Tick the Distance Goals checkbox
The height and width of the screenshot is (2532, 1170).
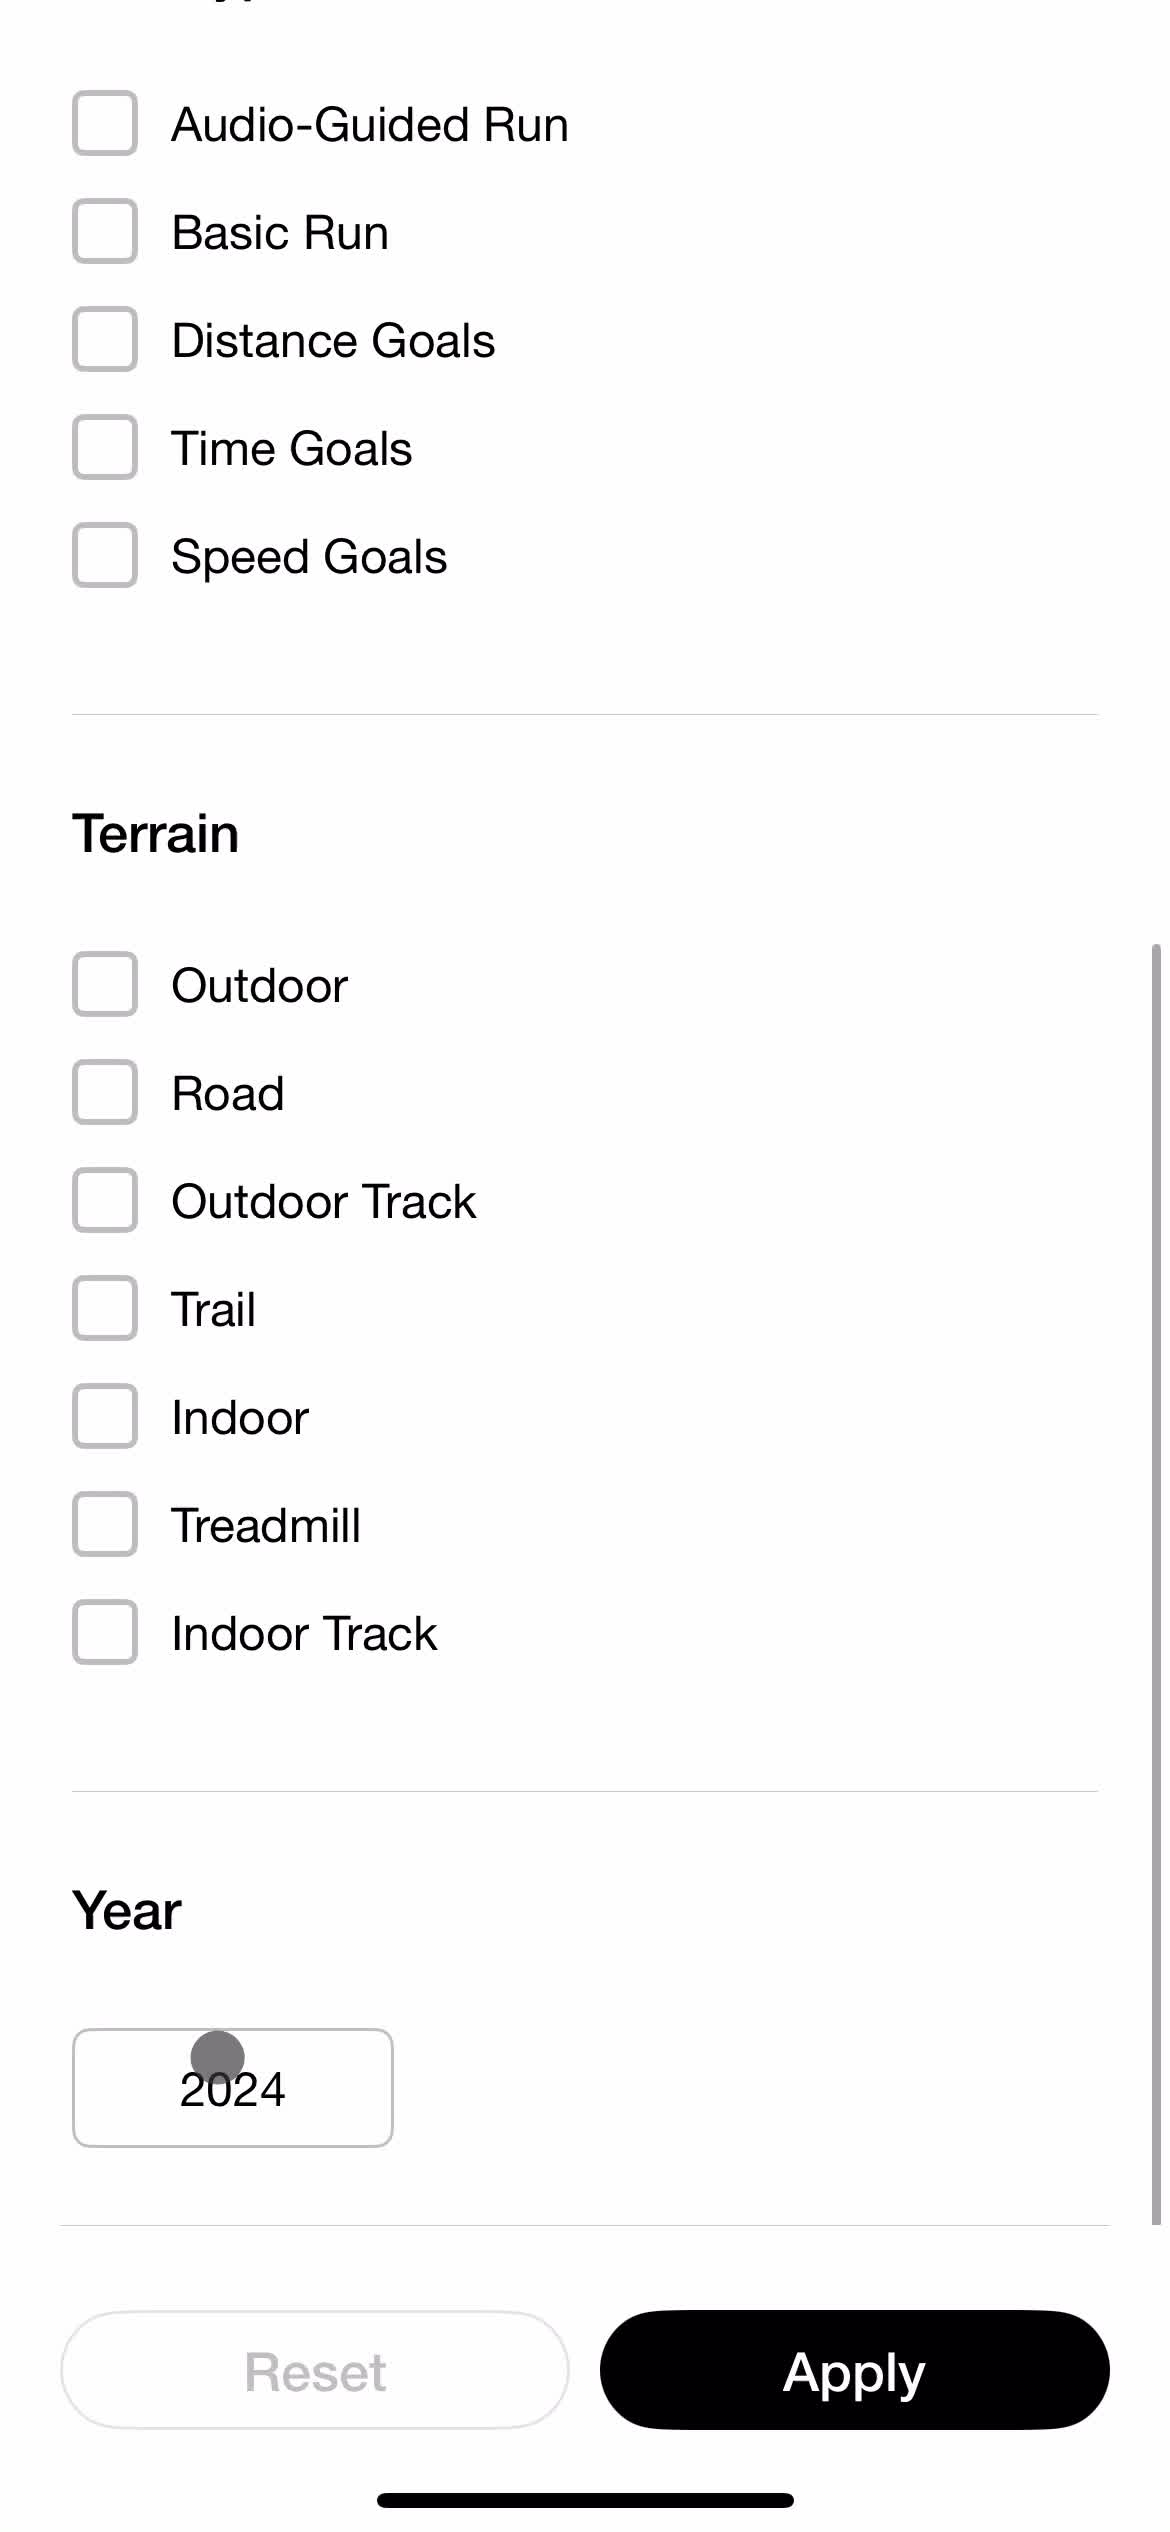coord(104,340)
